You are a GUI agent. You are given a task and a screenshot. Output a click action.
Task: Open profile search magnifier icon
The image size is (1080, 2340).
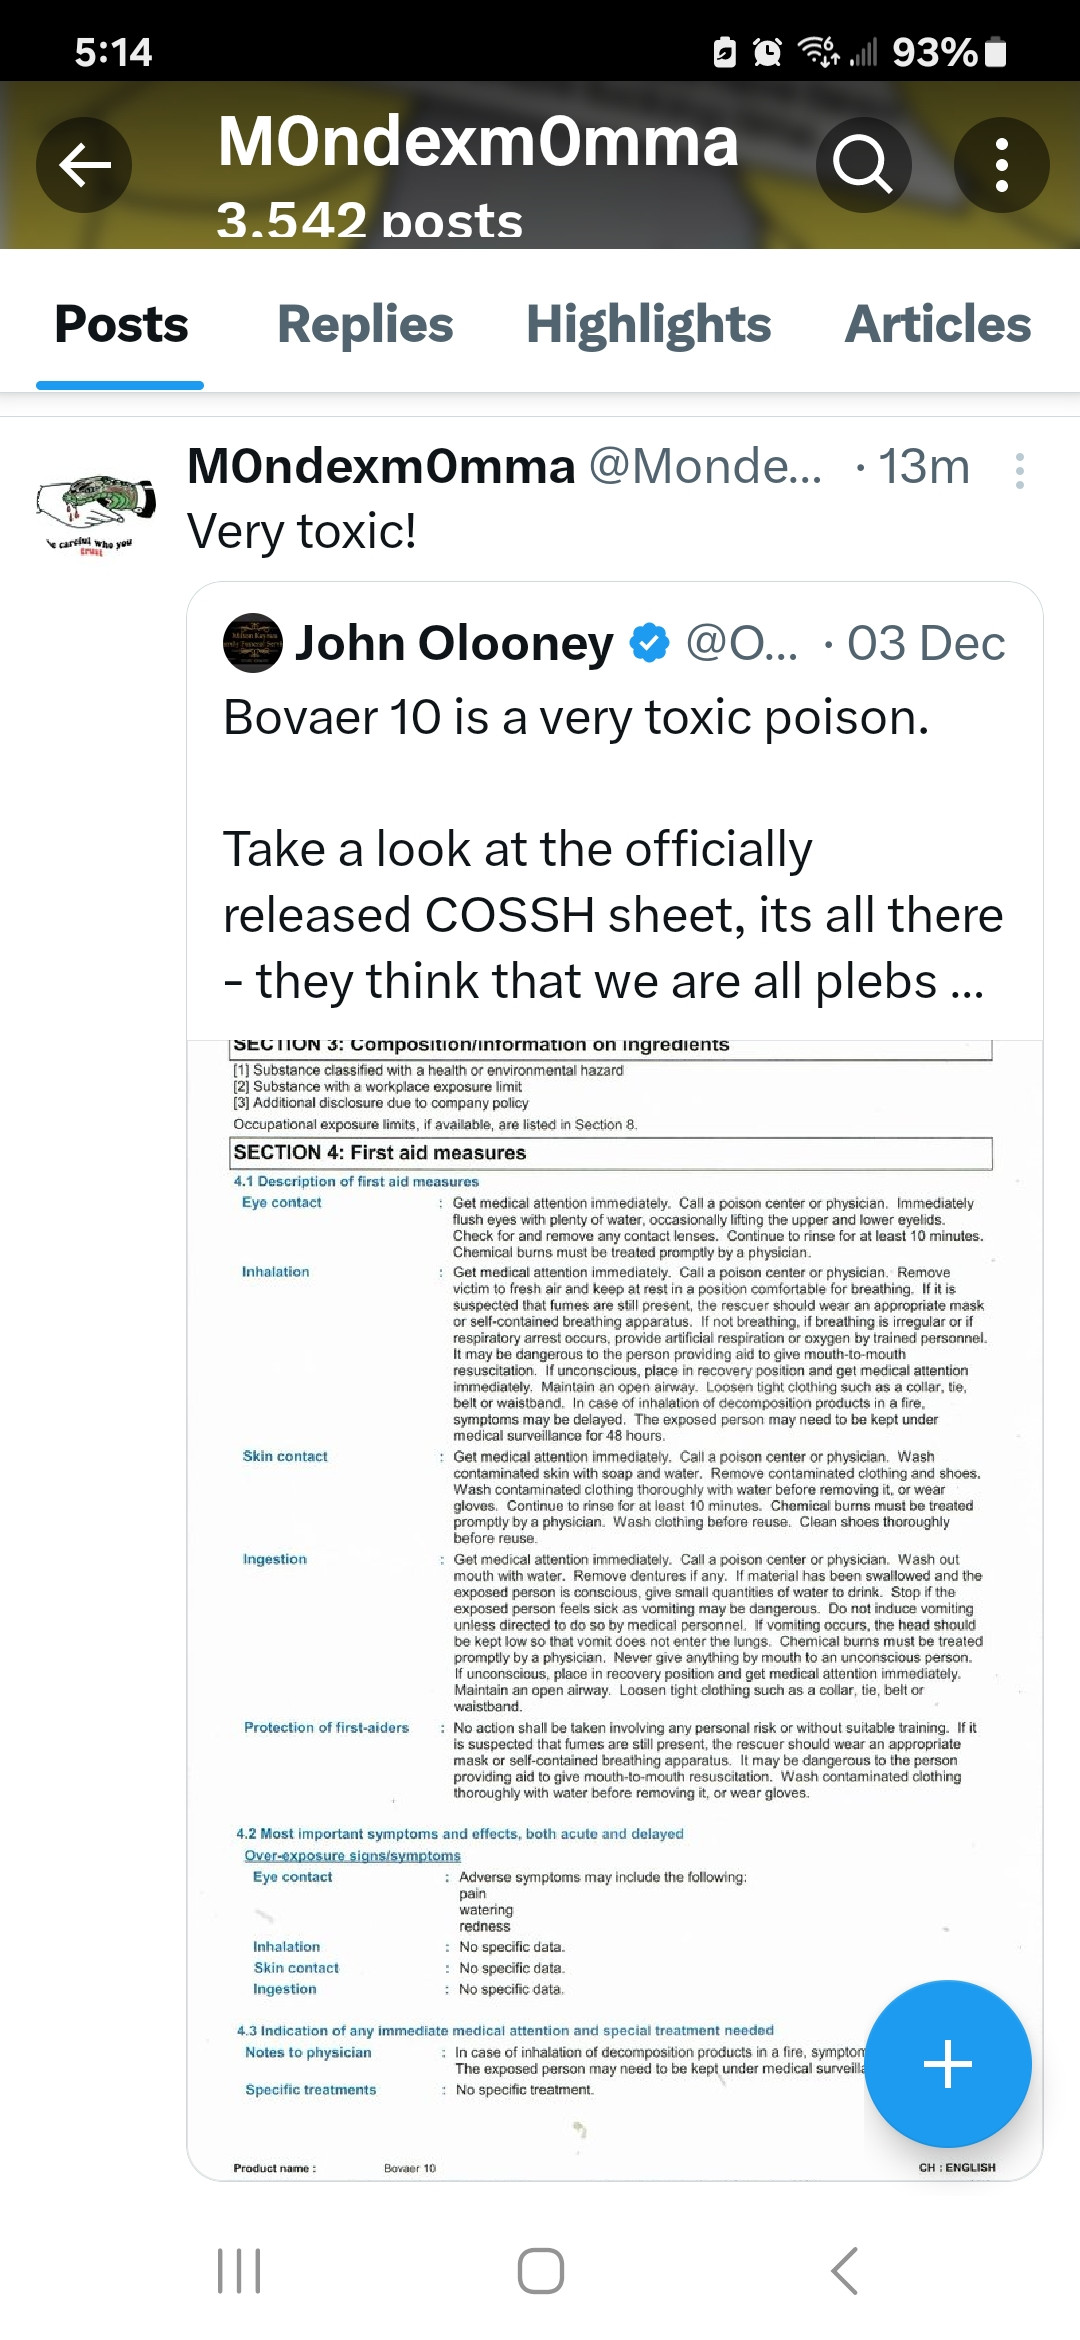(x=863, y=165)
